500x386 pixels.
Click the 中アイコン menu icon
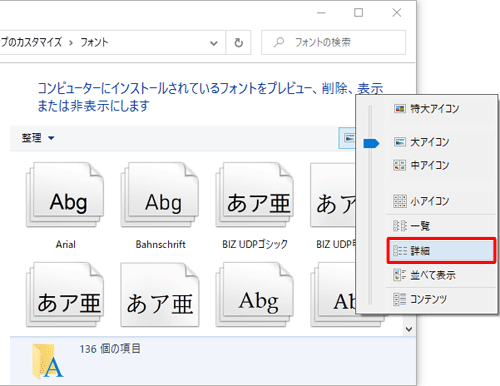click(400, 165)
